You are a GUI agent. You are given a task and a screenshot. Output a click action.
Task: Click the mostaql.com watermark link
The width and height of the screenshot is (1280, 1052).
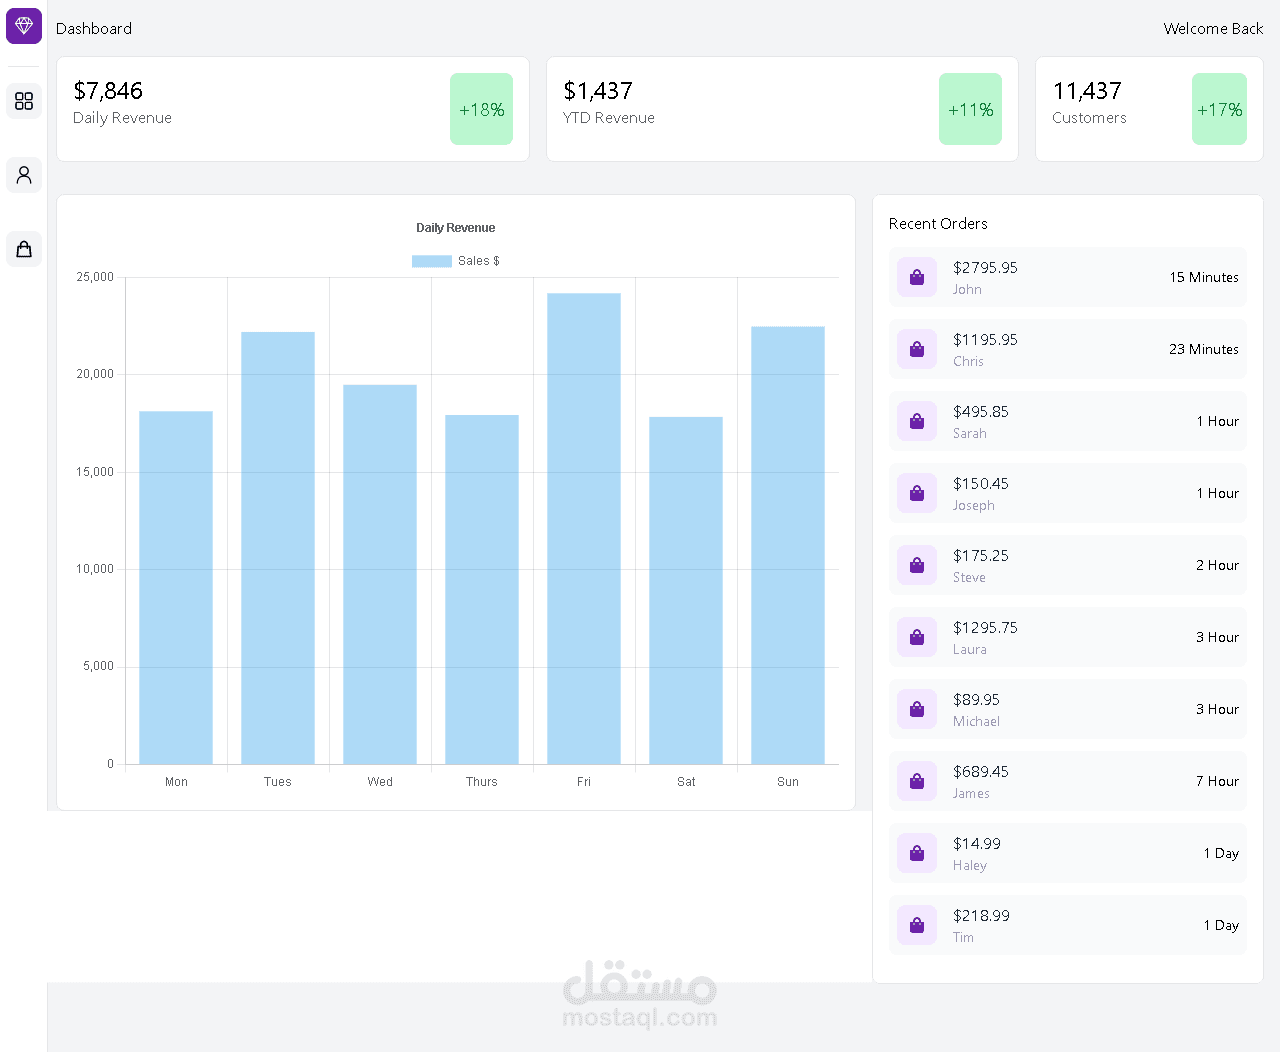click(639, 1017)
